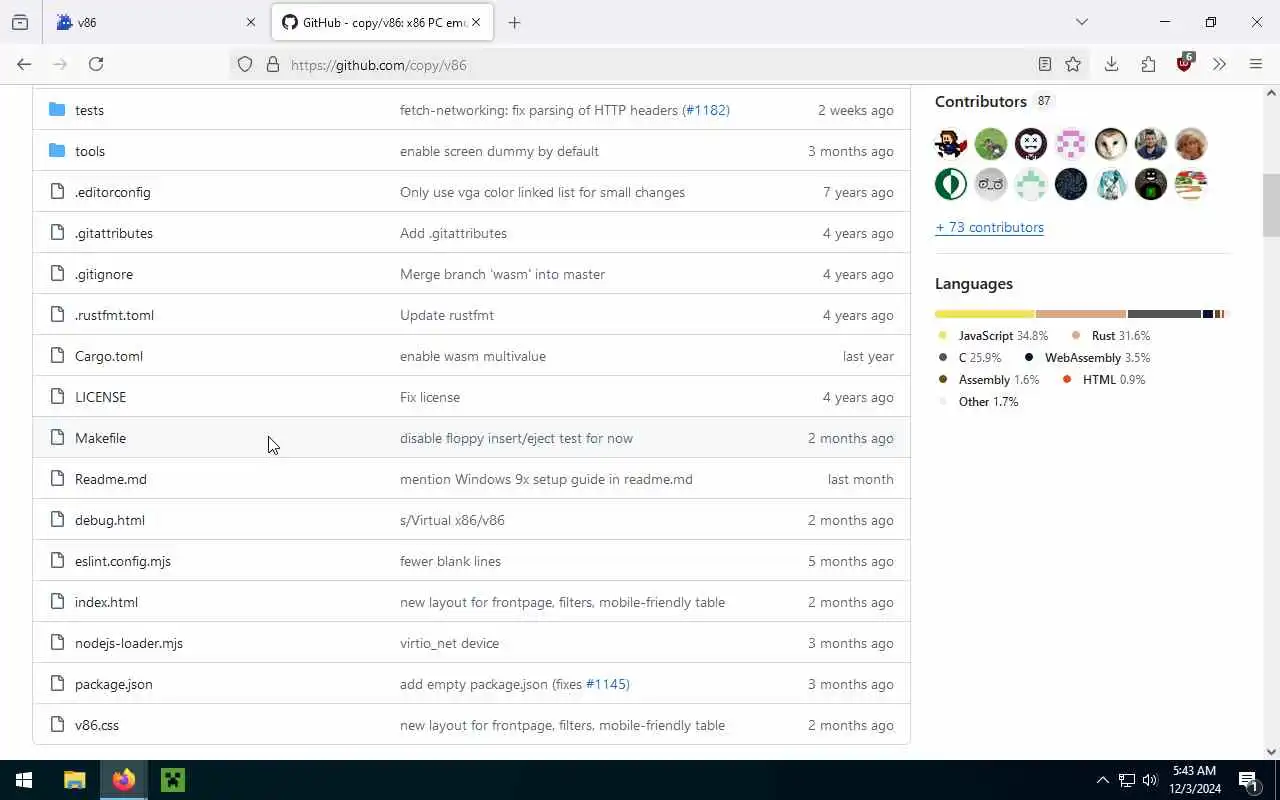The image size is (1280, 800).
Task: Click the file icon beside Makefile
Action: (x=57, y=438)
